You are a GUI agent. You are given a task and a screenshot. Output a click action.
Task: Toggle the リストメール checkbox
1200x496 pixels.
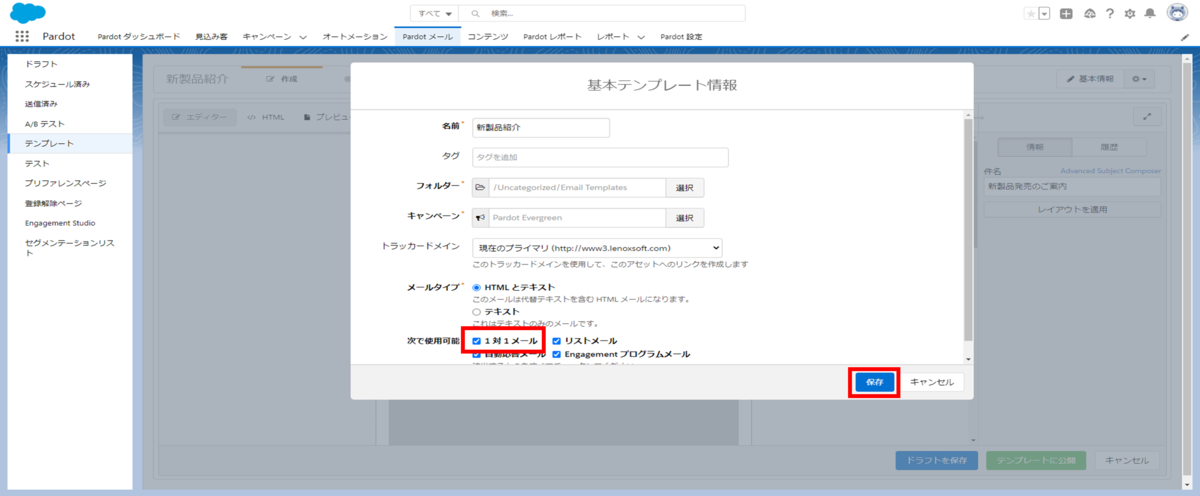point(557,341)
